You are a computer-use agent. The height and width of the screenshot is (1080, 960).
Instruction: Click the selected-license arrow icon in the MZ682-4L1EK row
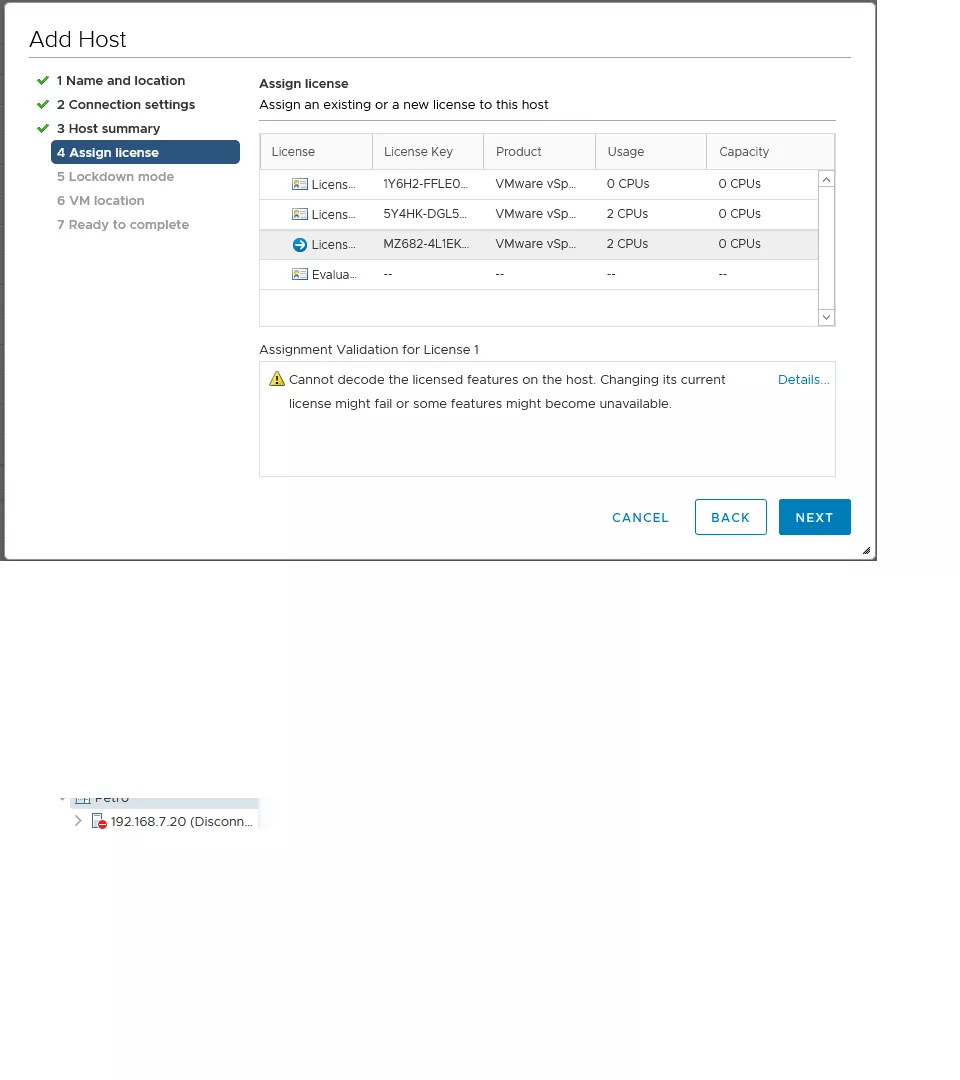(300, 245)
